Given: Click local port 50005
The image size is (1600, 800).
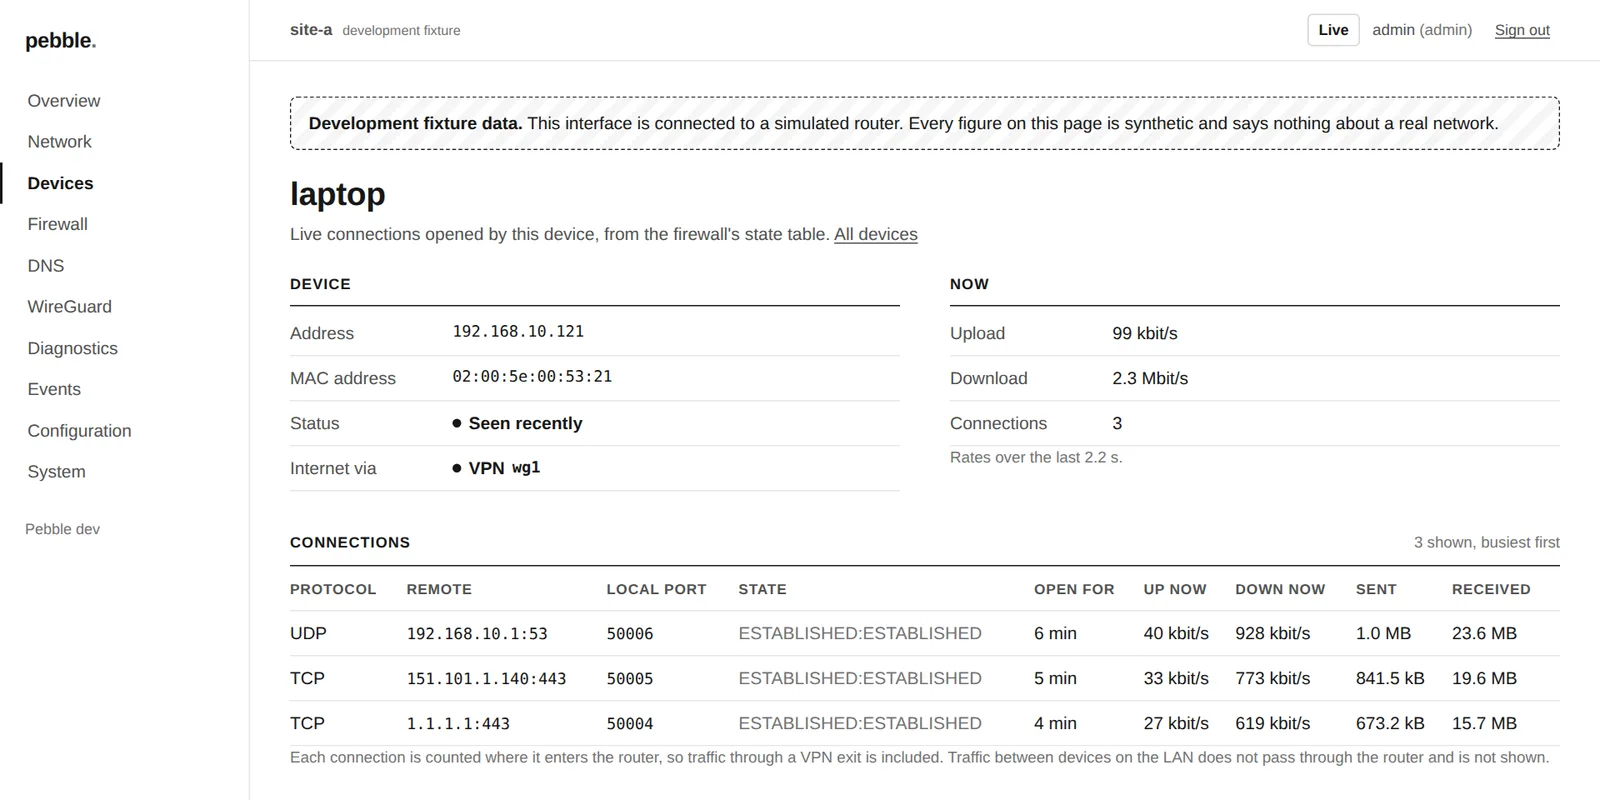Looking at the screenshot, I should point(630,679).
